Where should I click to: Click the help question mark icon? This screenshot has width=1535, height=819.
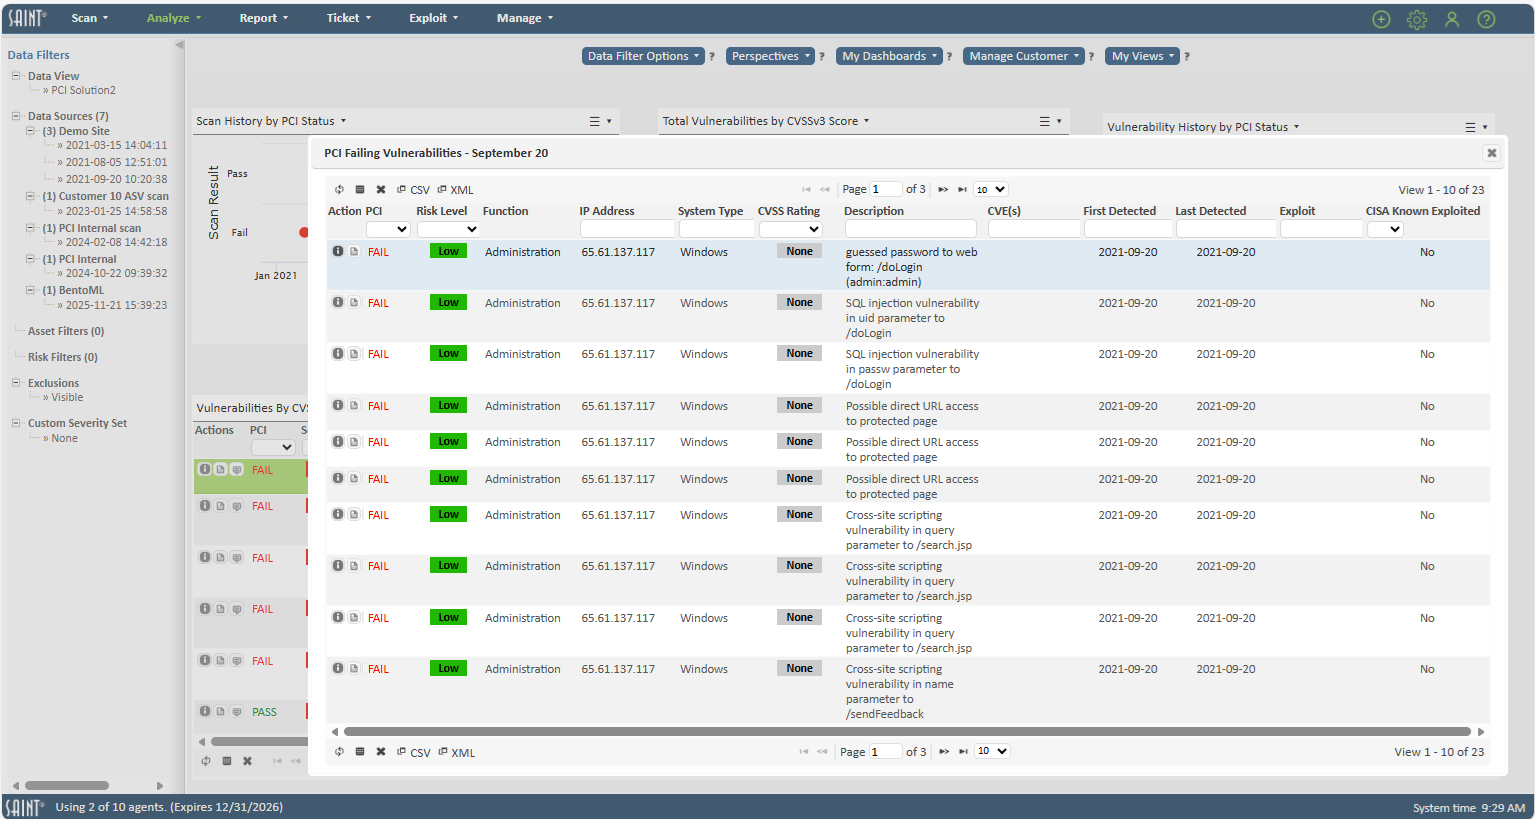click(x=1486, y=18)
